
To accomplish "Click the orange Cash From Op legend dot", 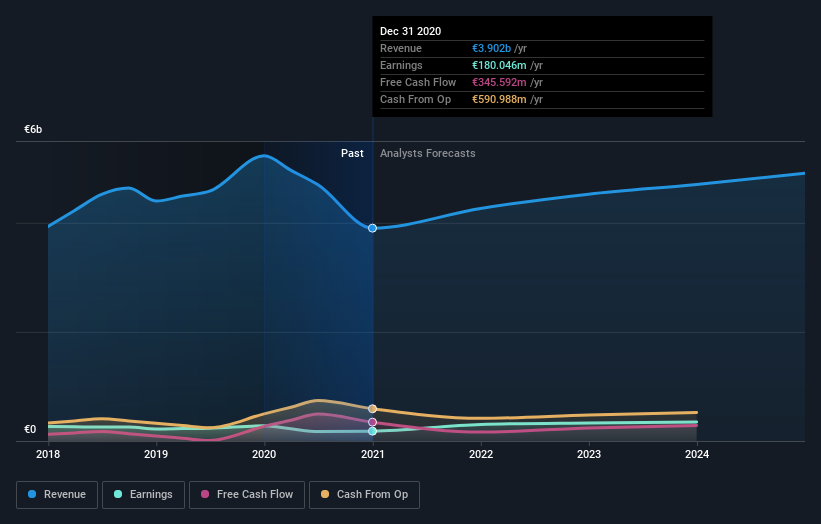I will click(325, 494).
